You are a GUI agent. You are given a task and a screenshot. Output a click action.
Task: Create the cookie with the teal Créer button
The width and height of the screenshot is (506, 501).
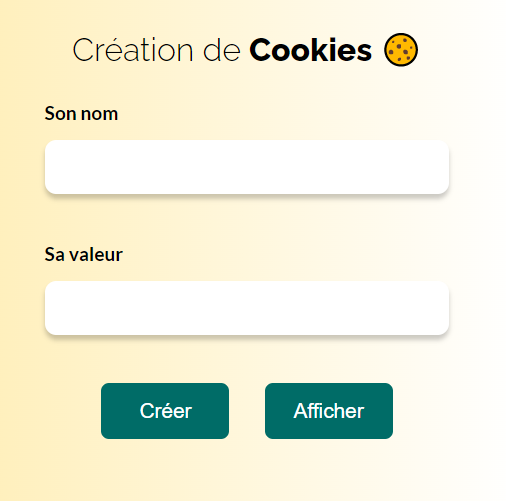pyautogui.click(x=165, y=411)
